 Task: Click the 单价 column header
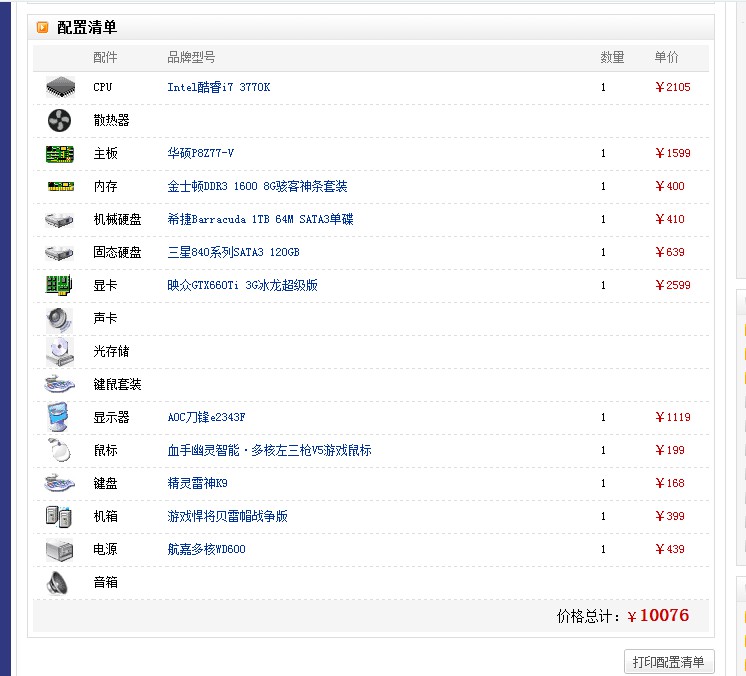pos(667,58)
